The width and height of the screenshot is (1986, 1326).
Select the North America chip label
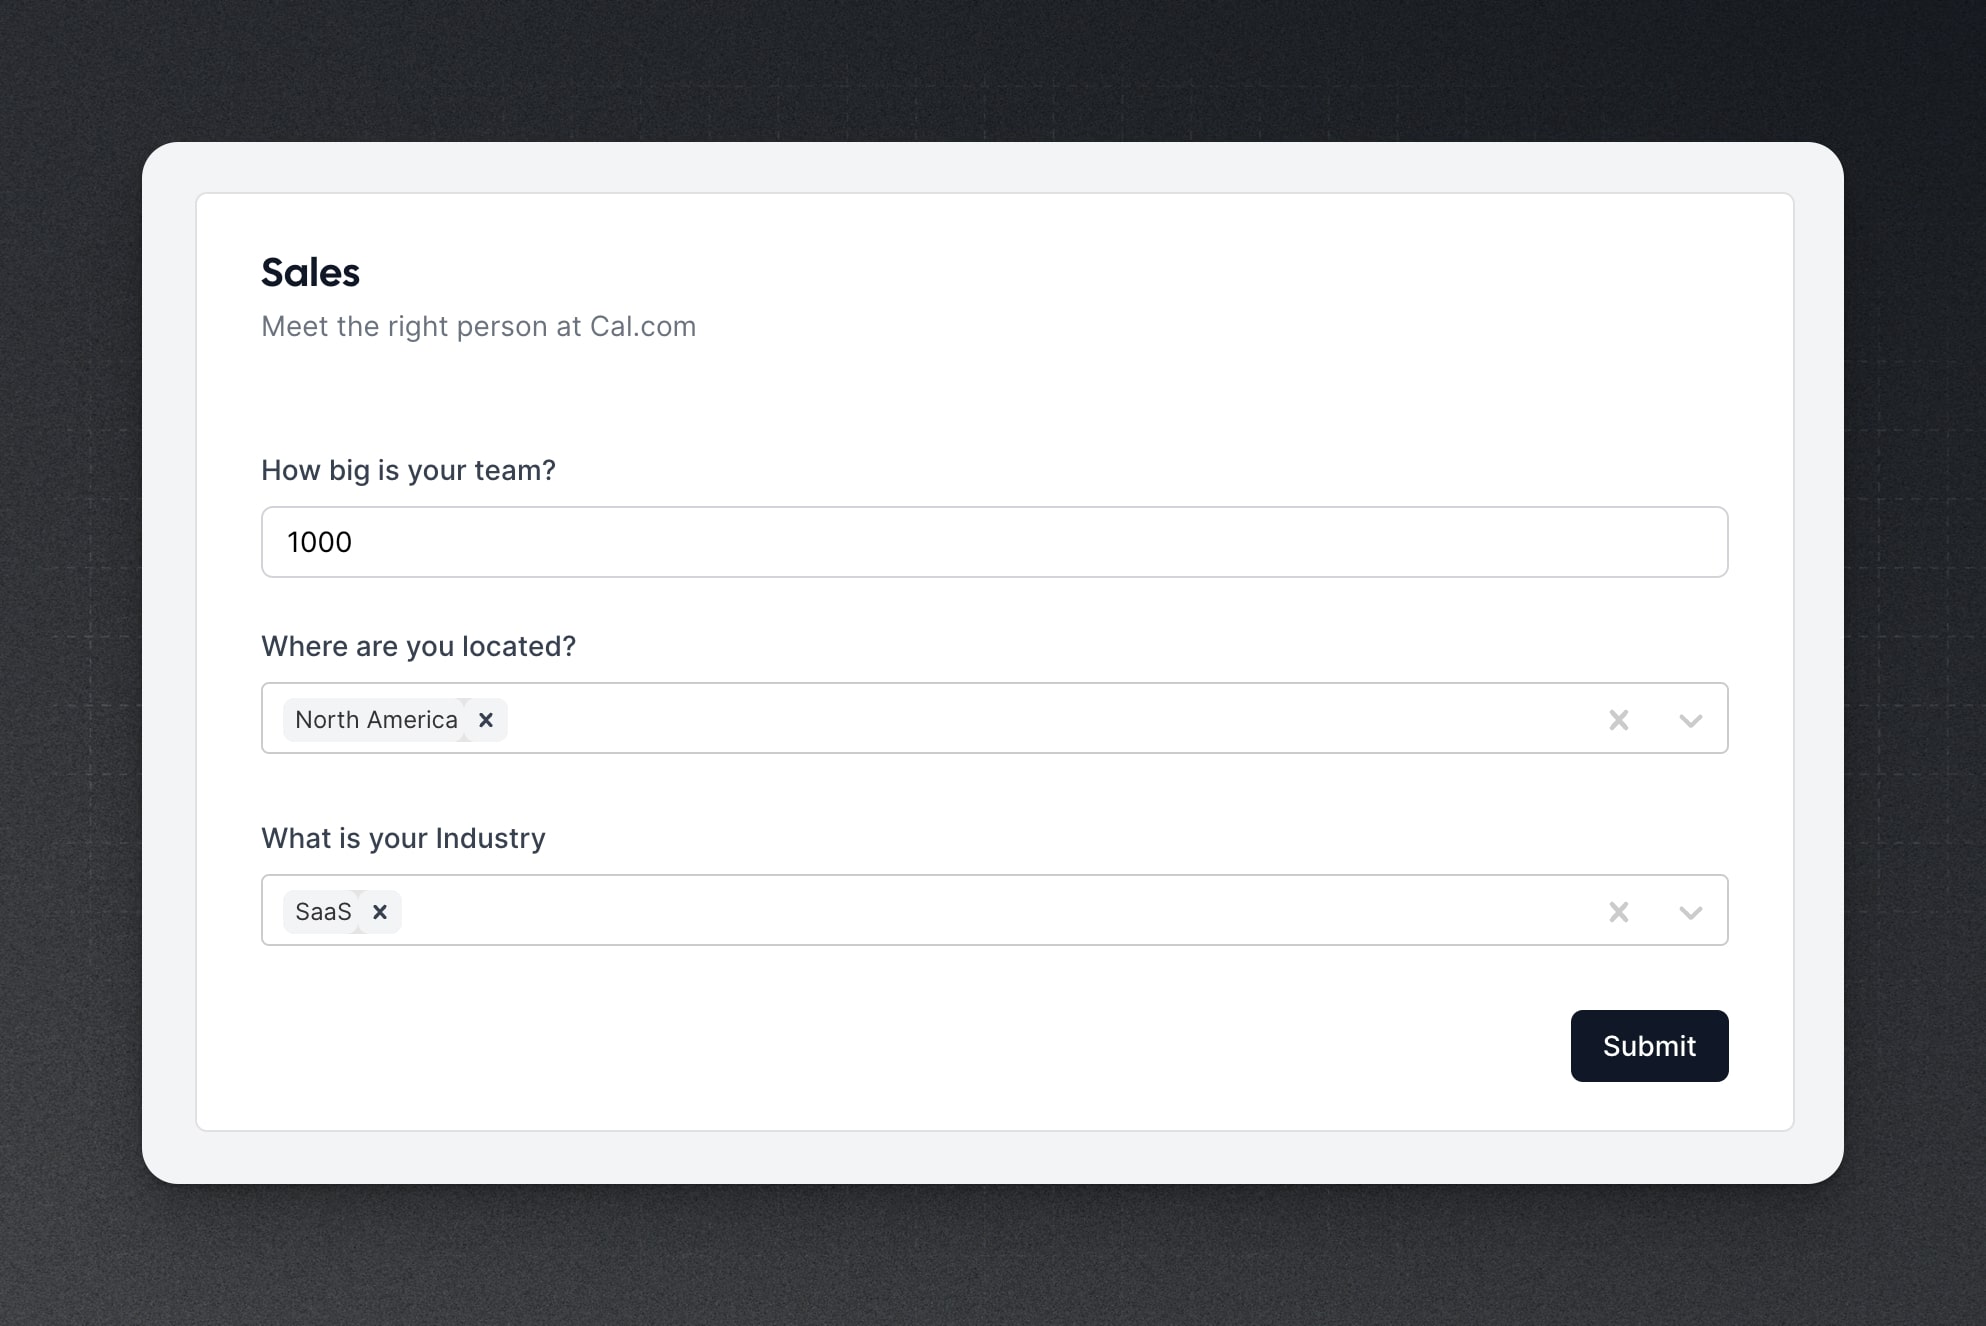click(x=376, y=720)
